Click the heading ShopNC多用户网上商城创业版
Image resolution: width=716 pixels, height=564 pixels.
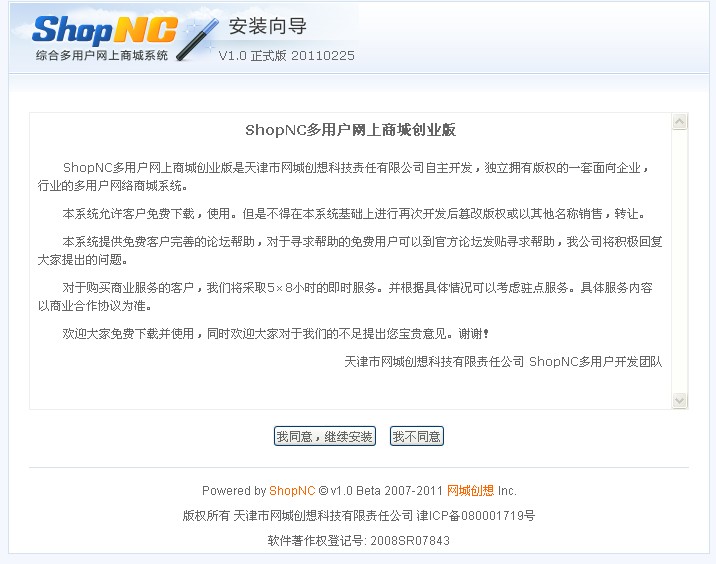coord(351,130)
